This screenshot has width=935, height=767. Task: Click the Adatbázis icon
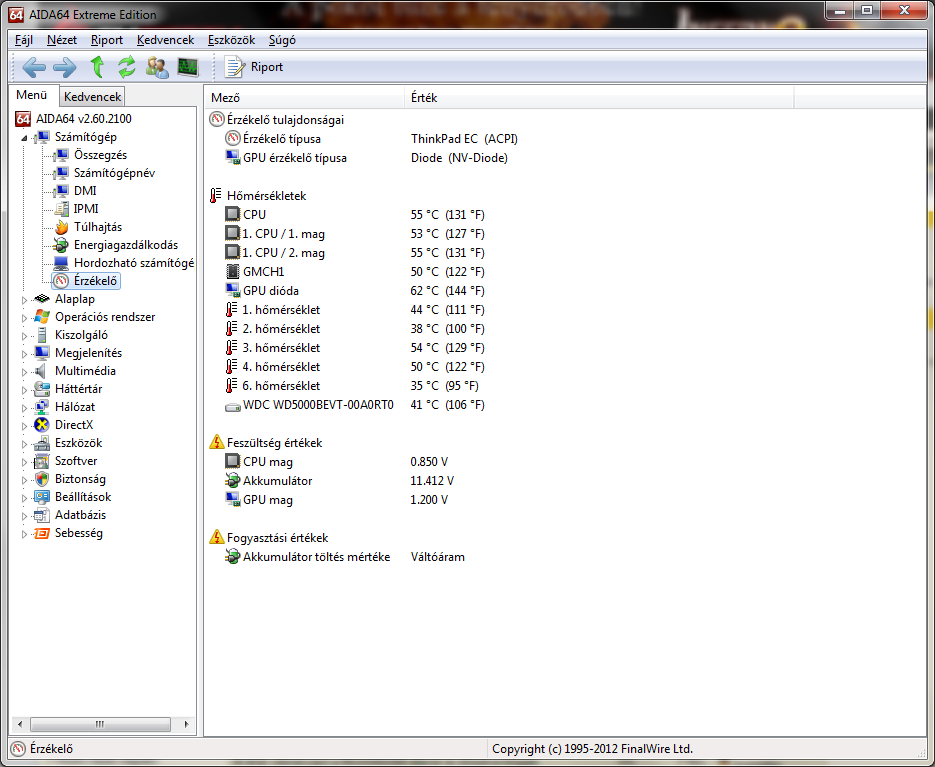(42, 515)
